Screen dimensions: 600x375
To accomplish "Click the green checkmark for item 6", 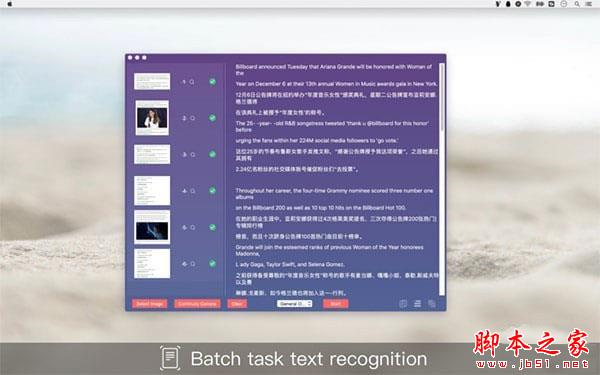I will click(x=212, y=263).
